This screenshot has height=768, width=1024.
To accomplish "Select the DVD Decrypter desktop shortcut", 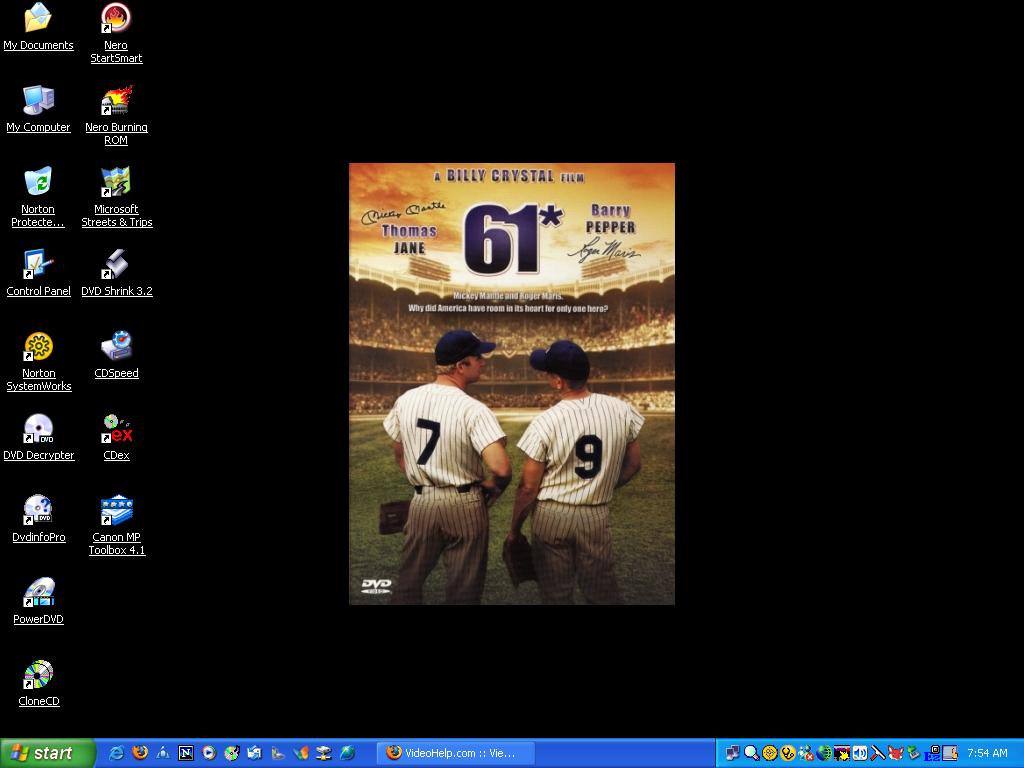I will (x=39, y=437).
